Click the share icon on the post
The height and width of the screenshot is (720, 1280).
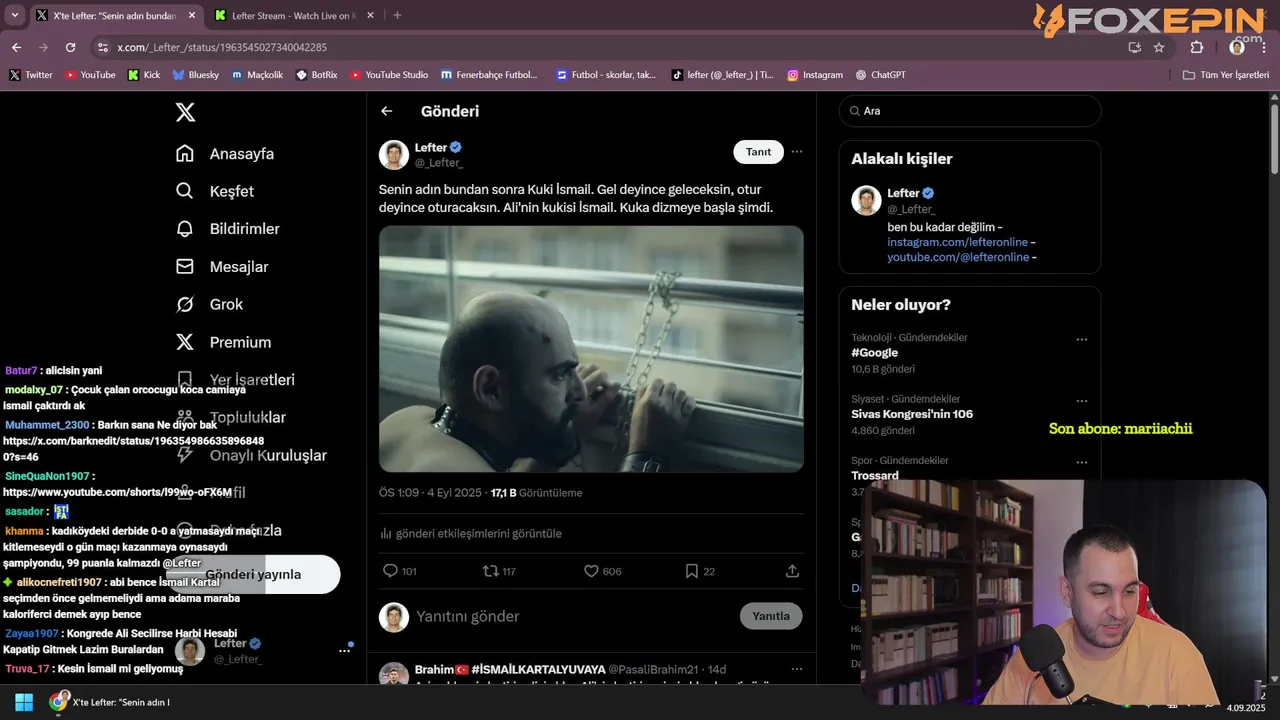click(x=792, y=571)
